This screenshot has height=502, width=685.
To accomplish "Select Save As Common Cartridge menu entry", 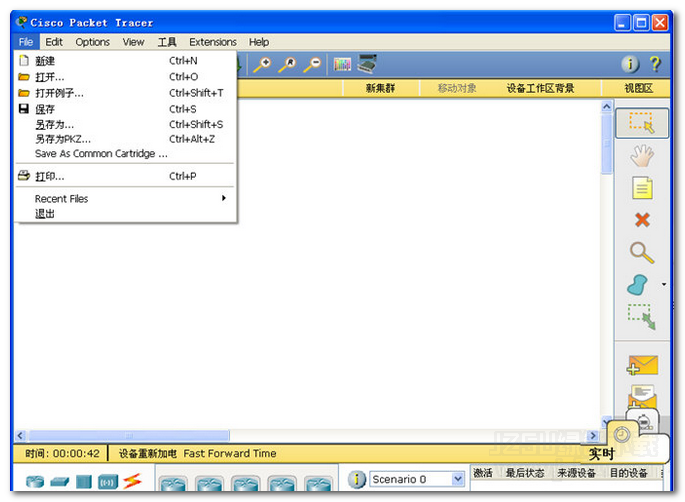I will (x=126, y=153).
